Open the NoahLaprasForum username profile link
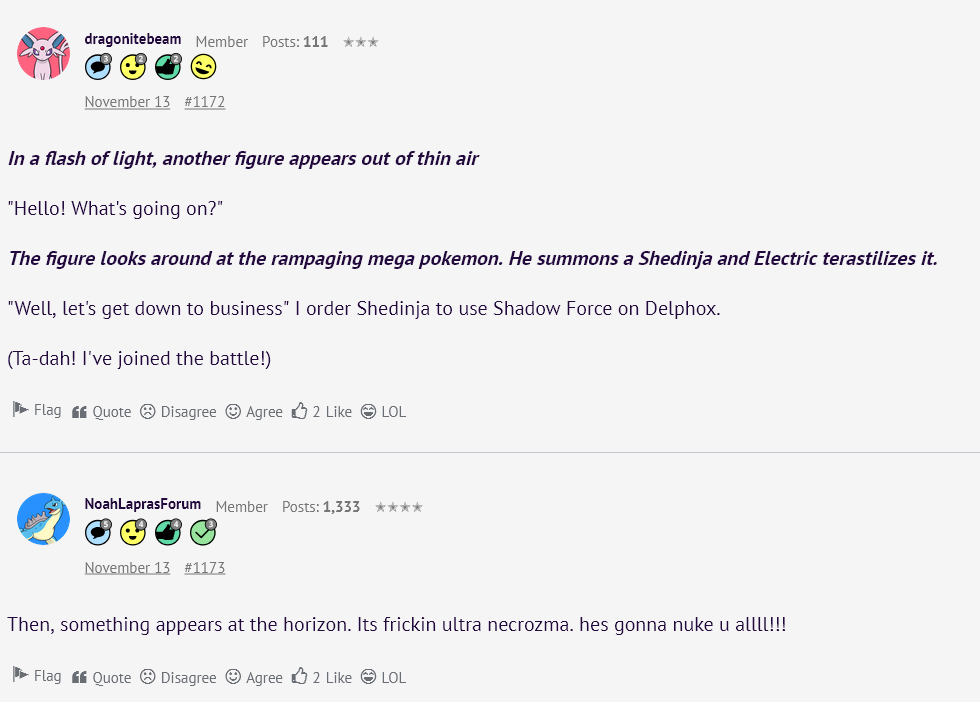This screenshot has width=980, height=702. coord(143,504)
